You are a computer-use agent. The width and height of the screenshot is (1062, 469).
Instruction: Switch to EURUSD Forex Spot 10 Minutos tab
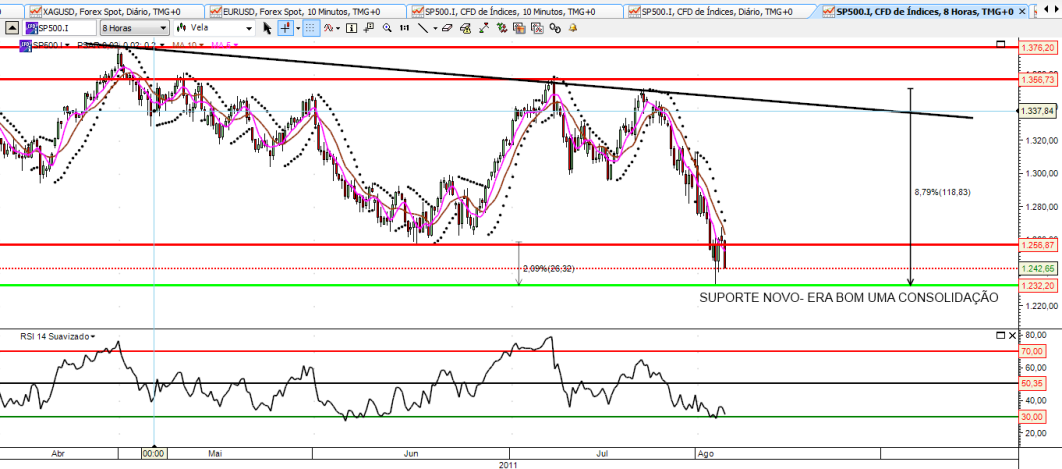click(x=304, y=12)
